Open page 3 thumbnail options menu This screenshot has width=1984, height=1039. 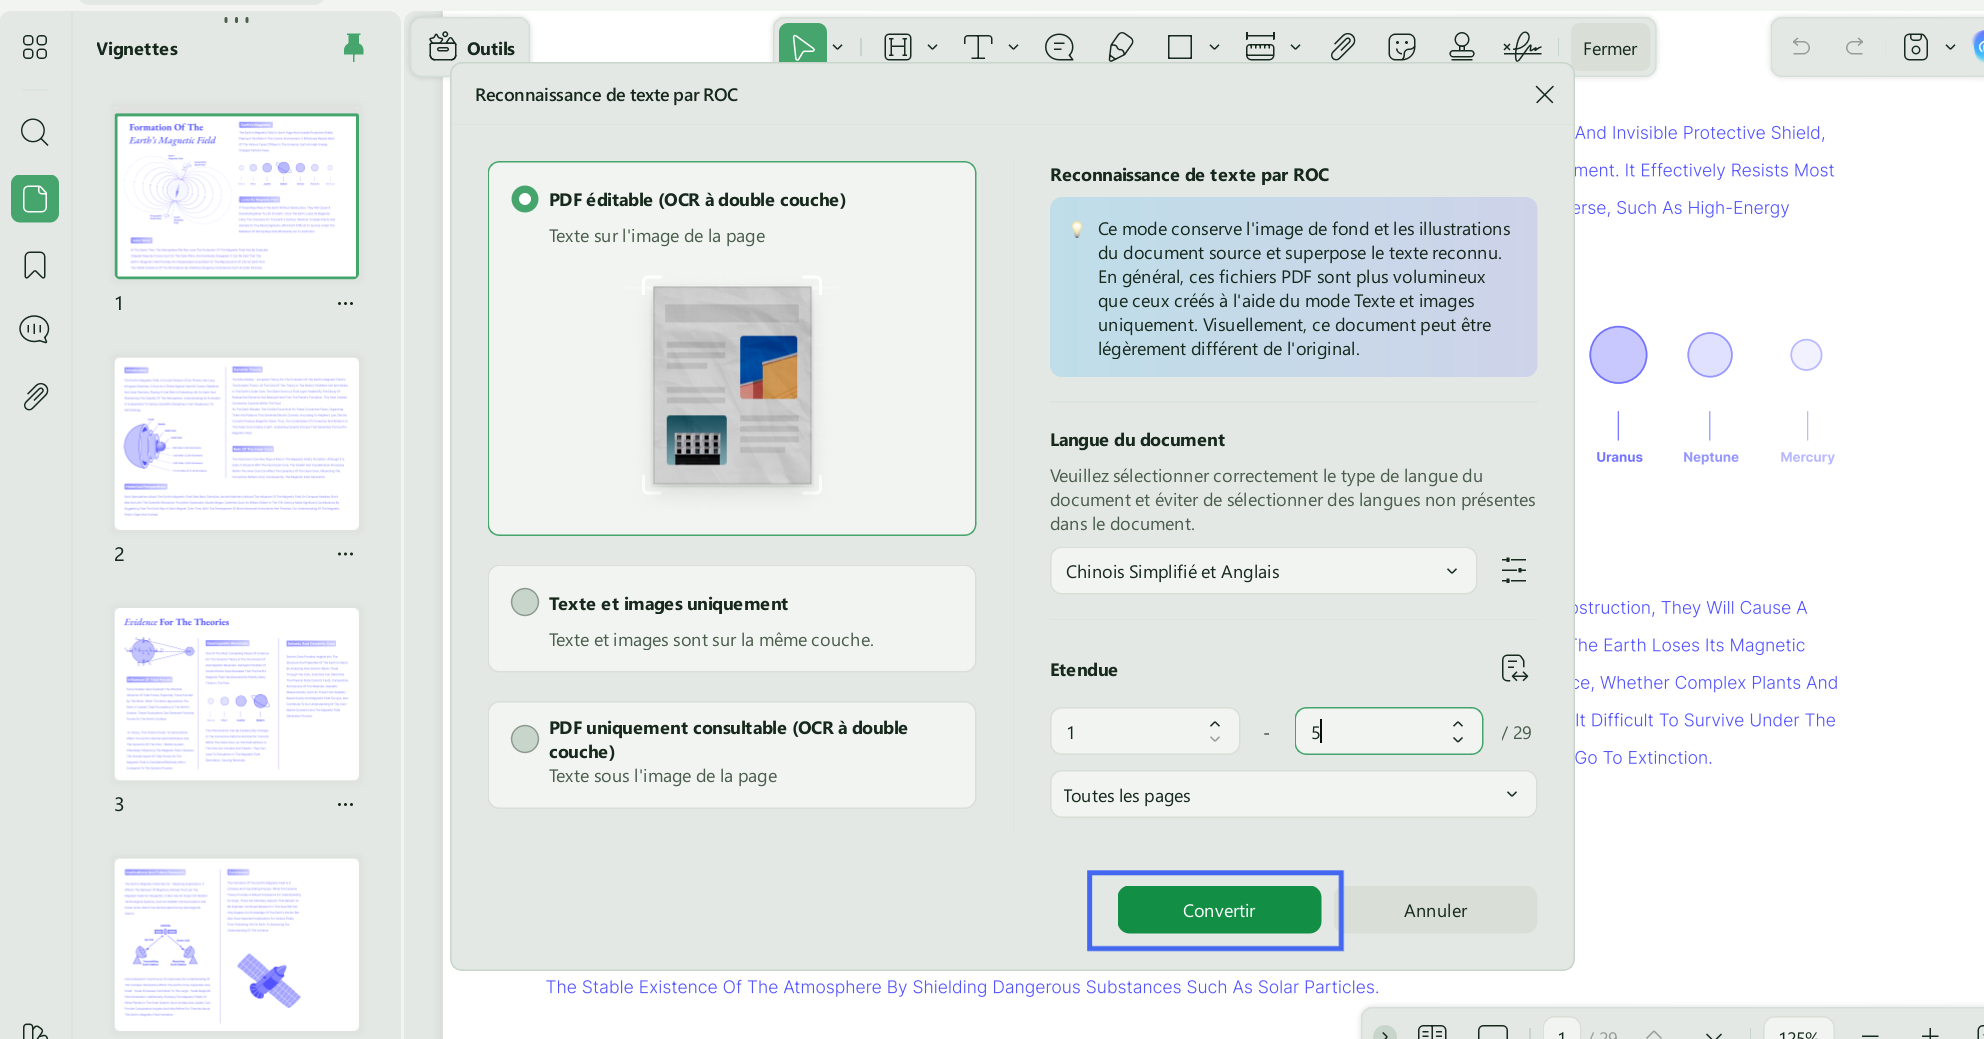(345, 804)
